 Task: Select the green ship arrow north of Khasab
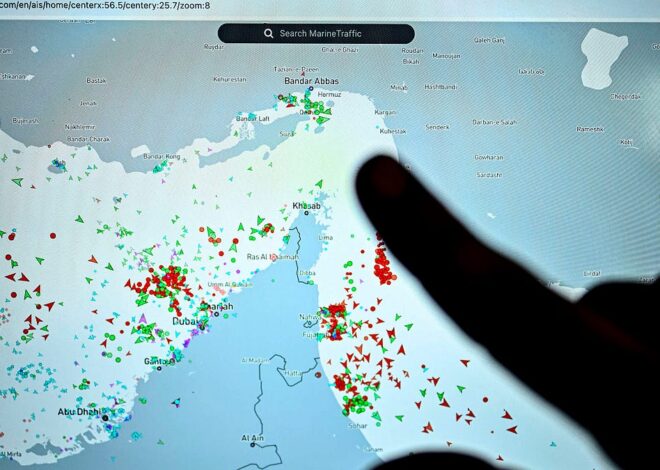(319, 183)
